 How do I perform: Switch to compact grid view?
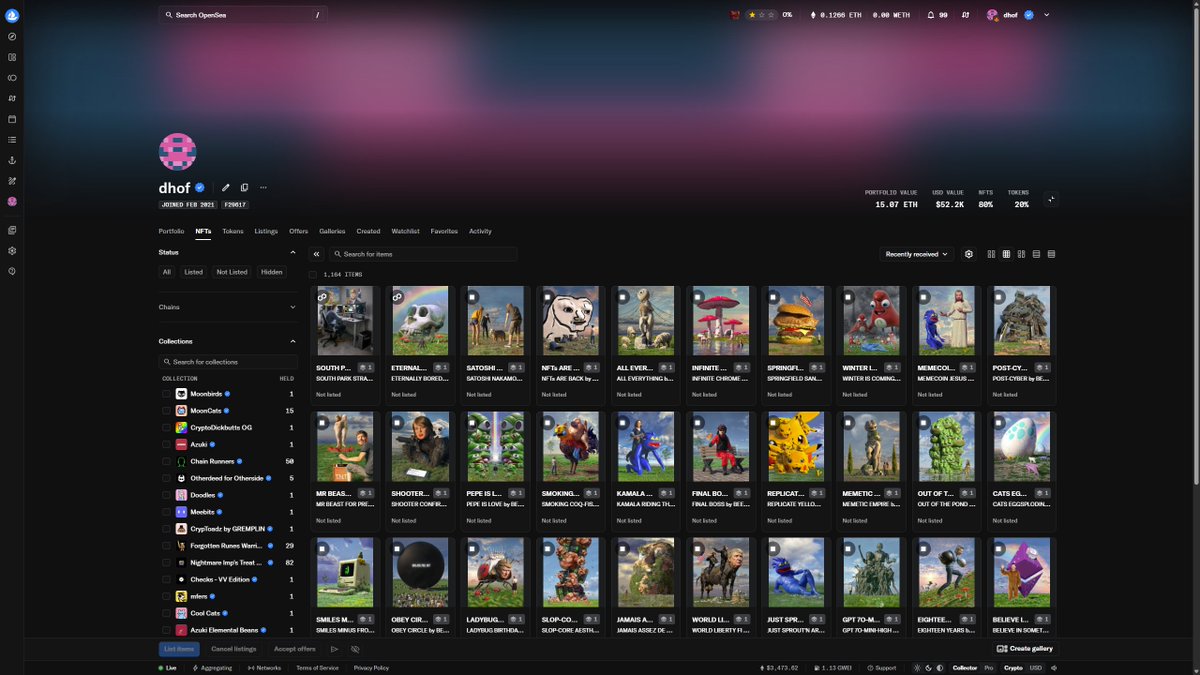tap(1006, 254)
